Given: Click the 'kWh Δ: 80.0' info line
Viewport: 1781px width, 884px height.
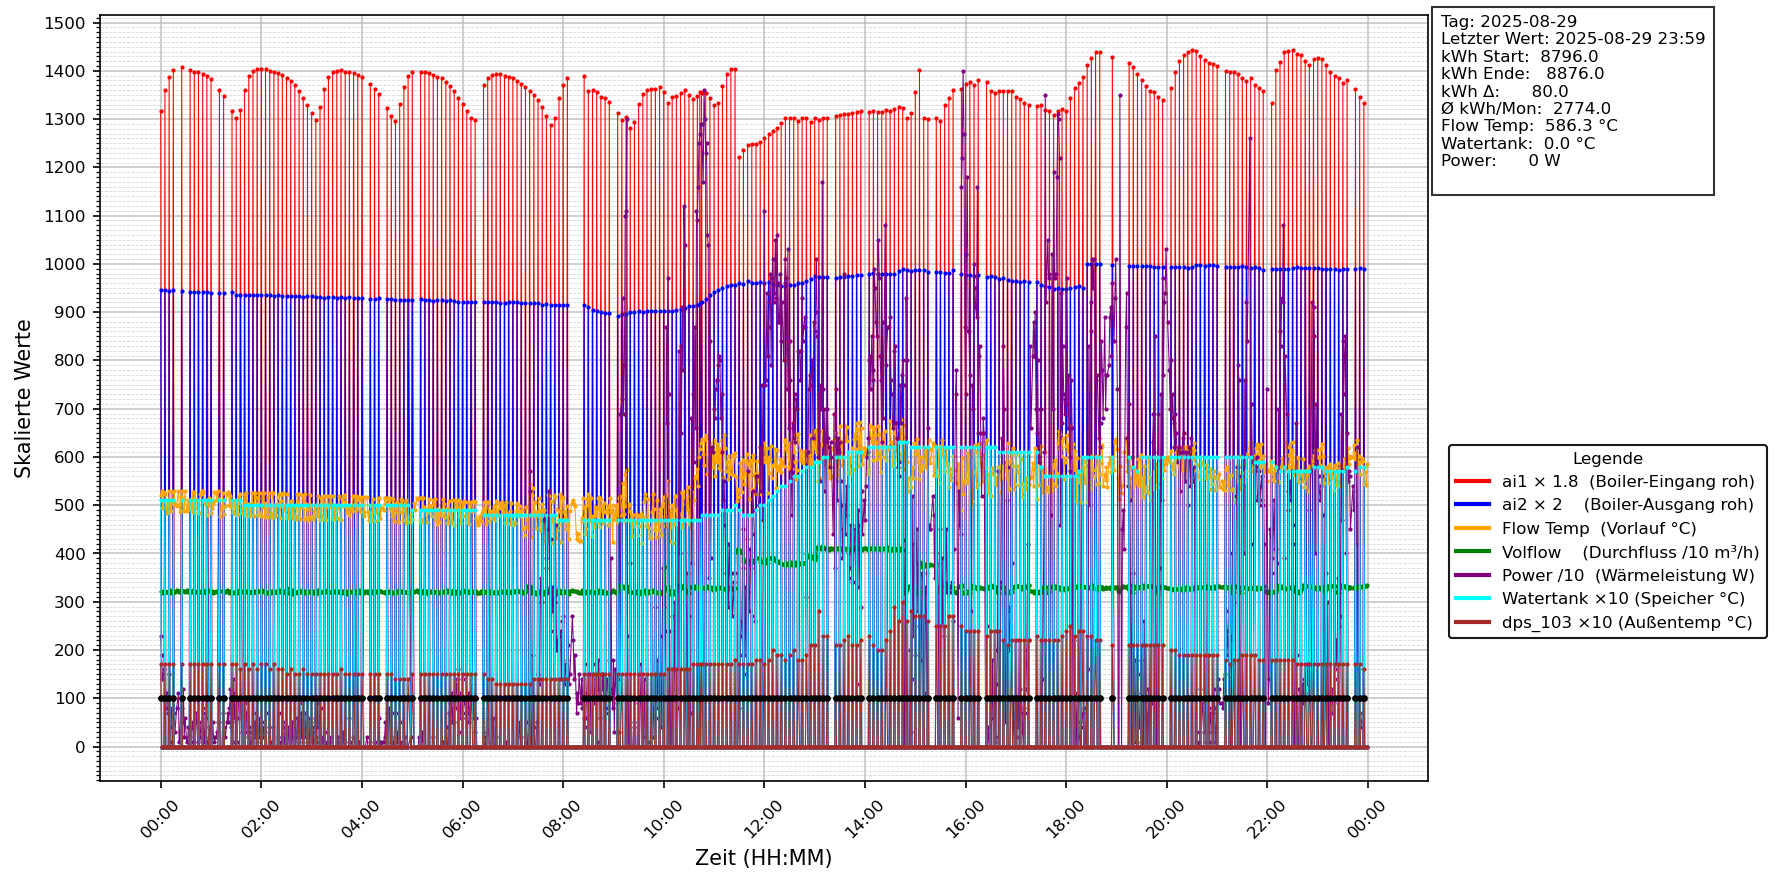Looking at the screenshot, I should click(x=1504, y=91).
